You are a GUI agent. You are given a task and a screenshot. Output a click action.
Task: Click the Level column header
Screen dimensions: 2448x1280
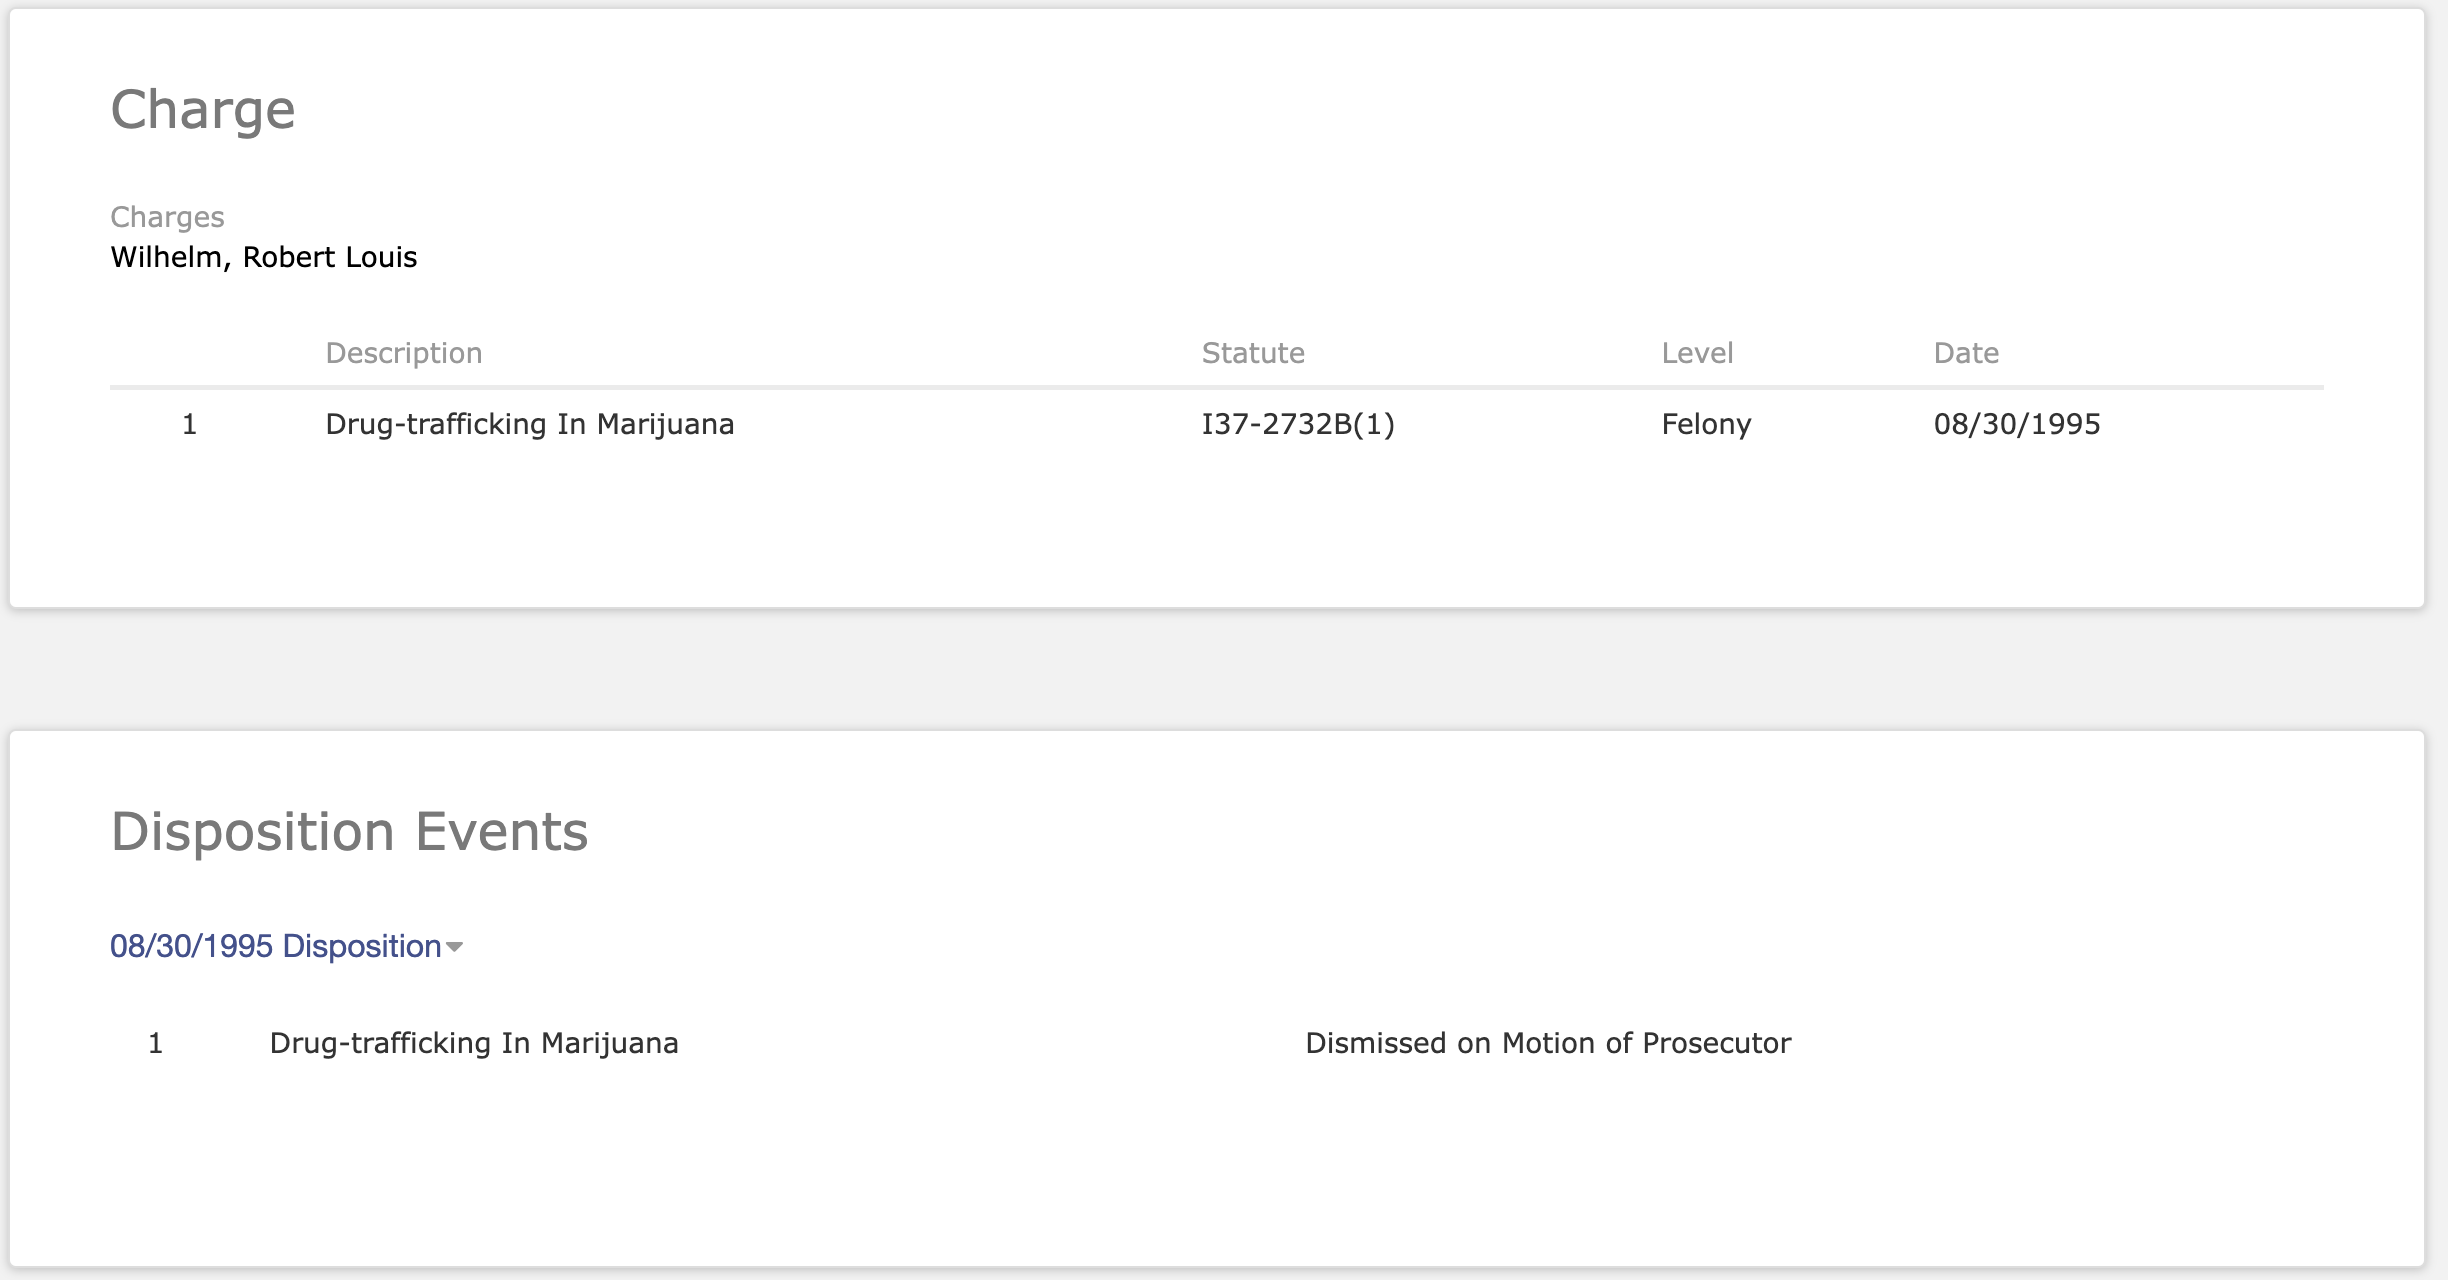pos(1697,353)
